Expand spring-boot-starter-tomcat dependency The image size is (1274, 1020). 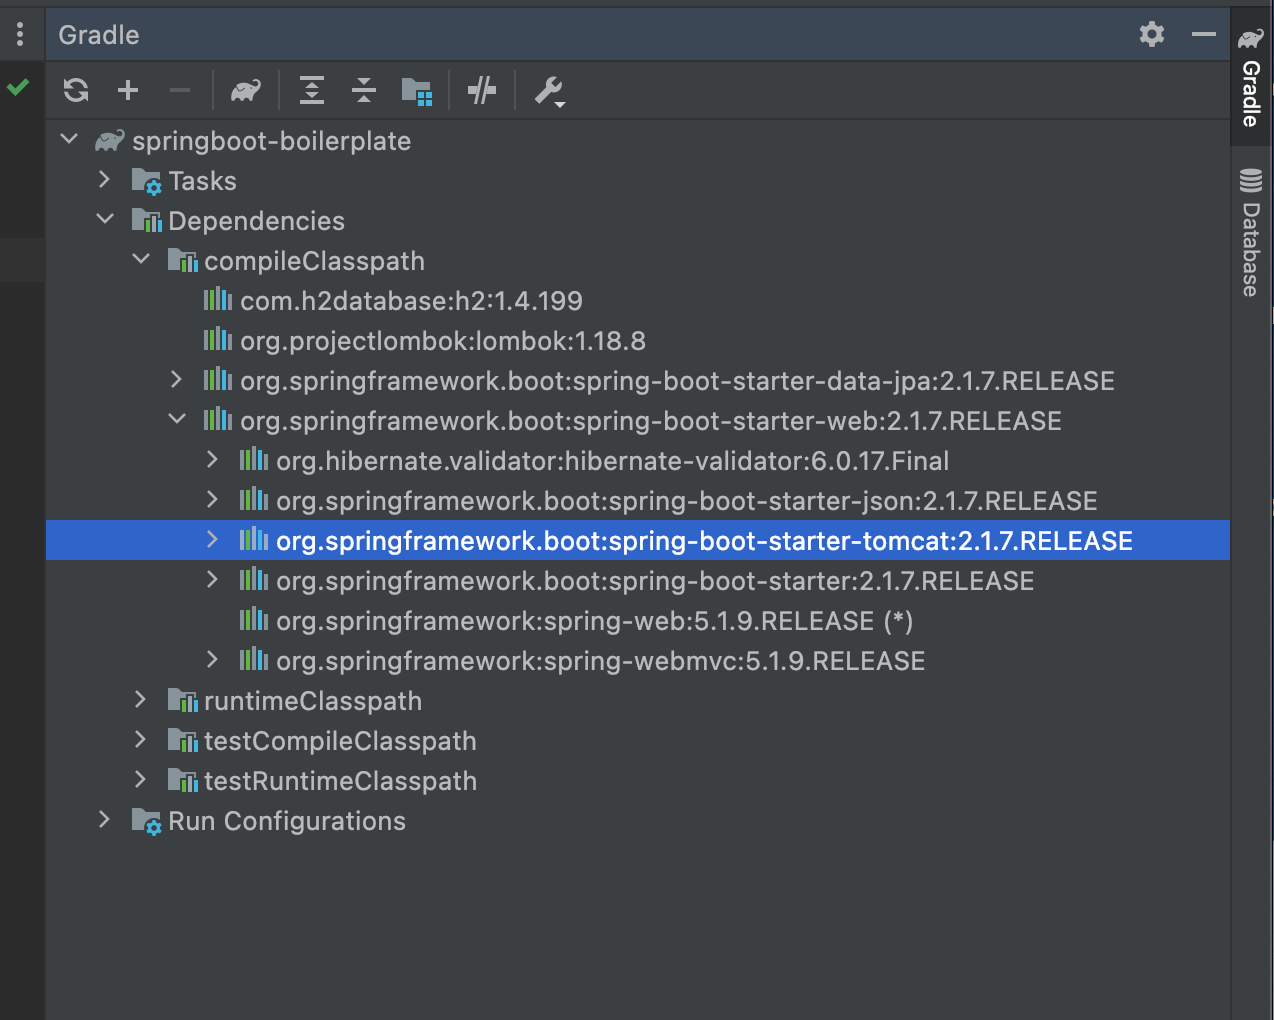tap(213, 540)
